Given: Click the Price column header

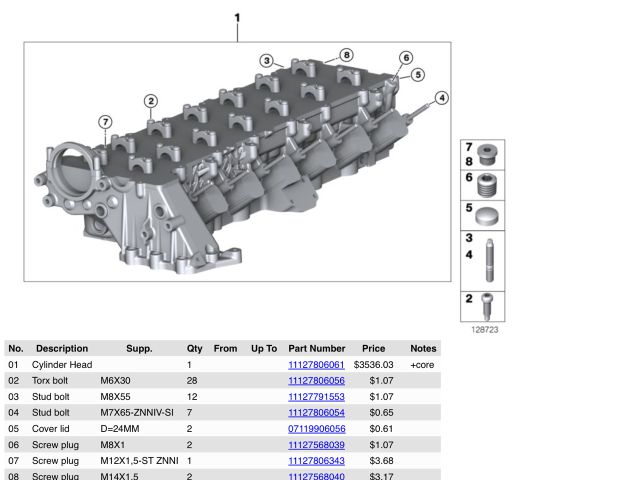Looking at the screenshot, I should click(x=373, y=349).
